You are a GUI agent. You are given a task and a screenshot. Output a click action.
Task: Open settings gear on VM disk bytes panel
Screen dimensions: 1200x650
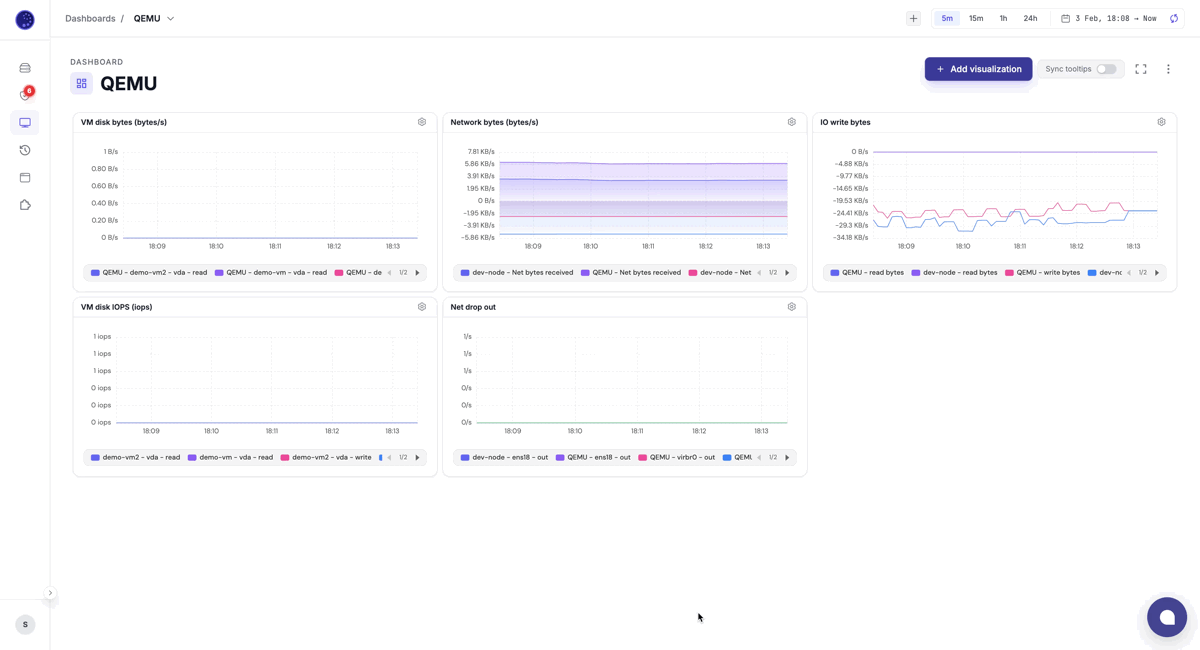tap(422, 122)
